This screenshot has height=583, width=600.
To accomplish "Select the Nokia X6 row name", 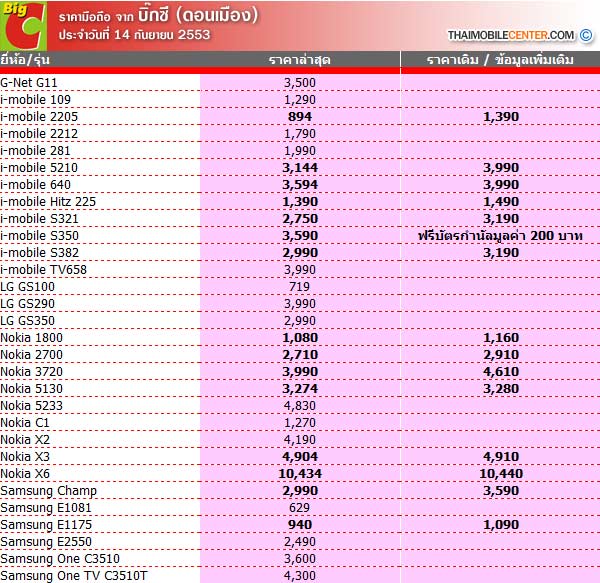I will pos(25,474).
